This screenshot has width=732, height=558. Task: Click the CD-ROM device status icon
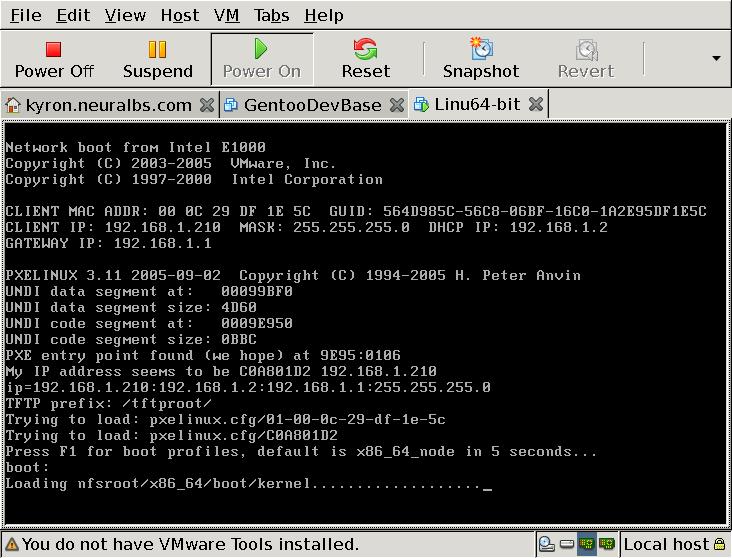point(547,545)
